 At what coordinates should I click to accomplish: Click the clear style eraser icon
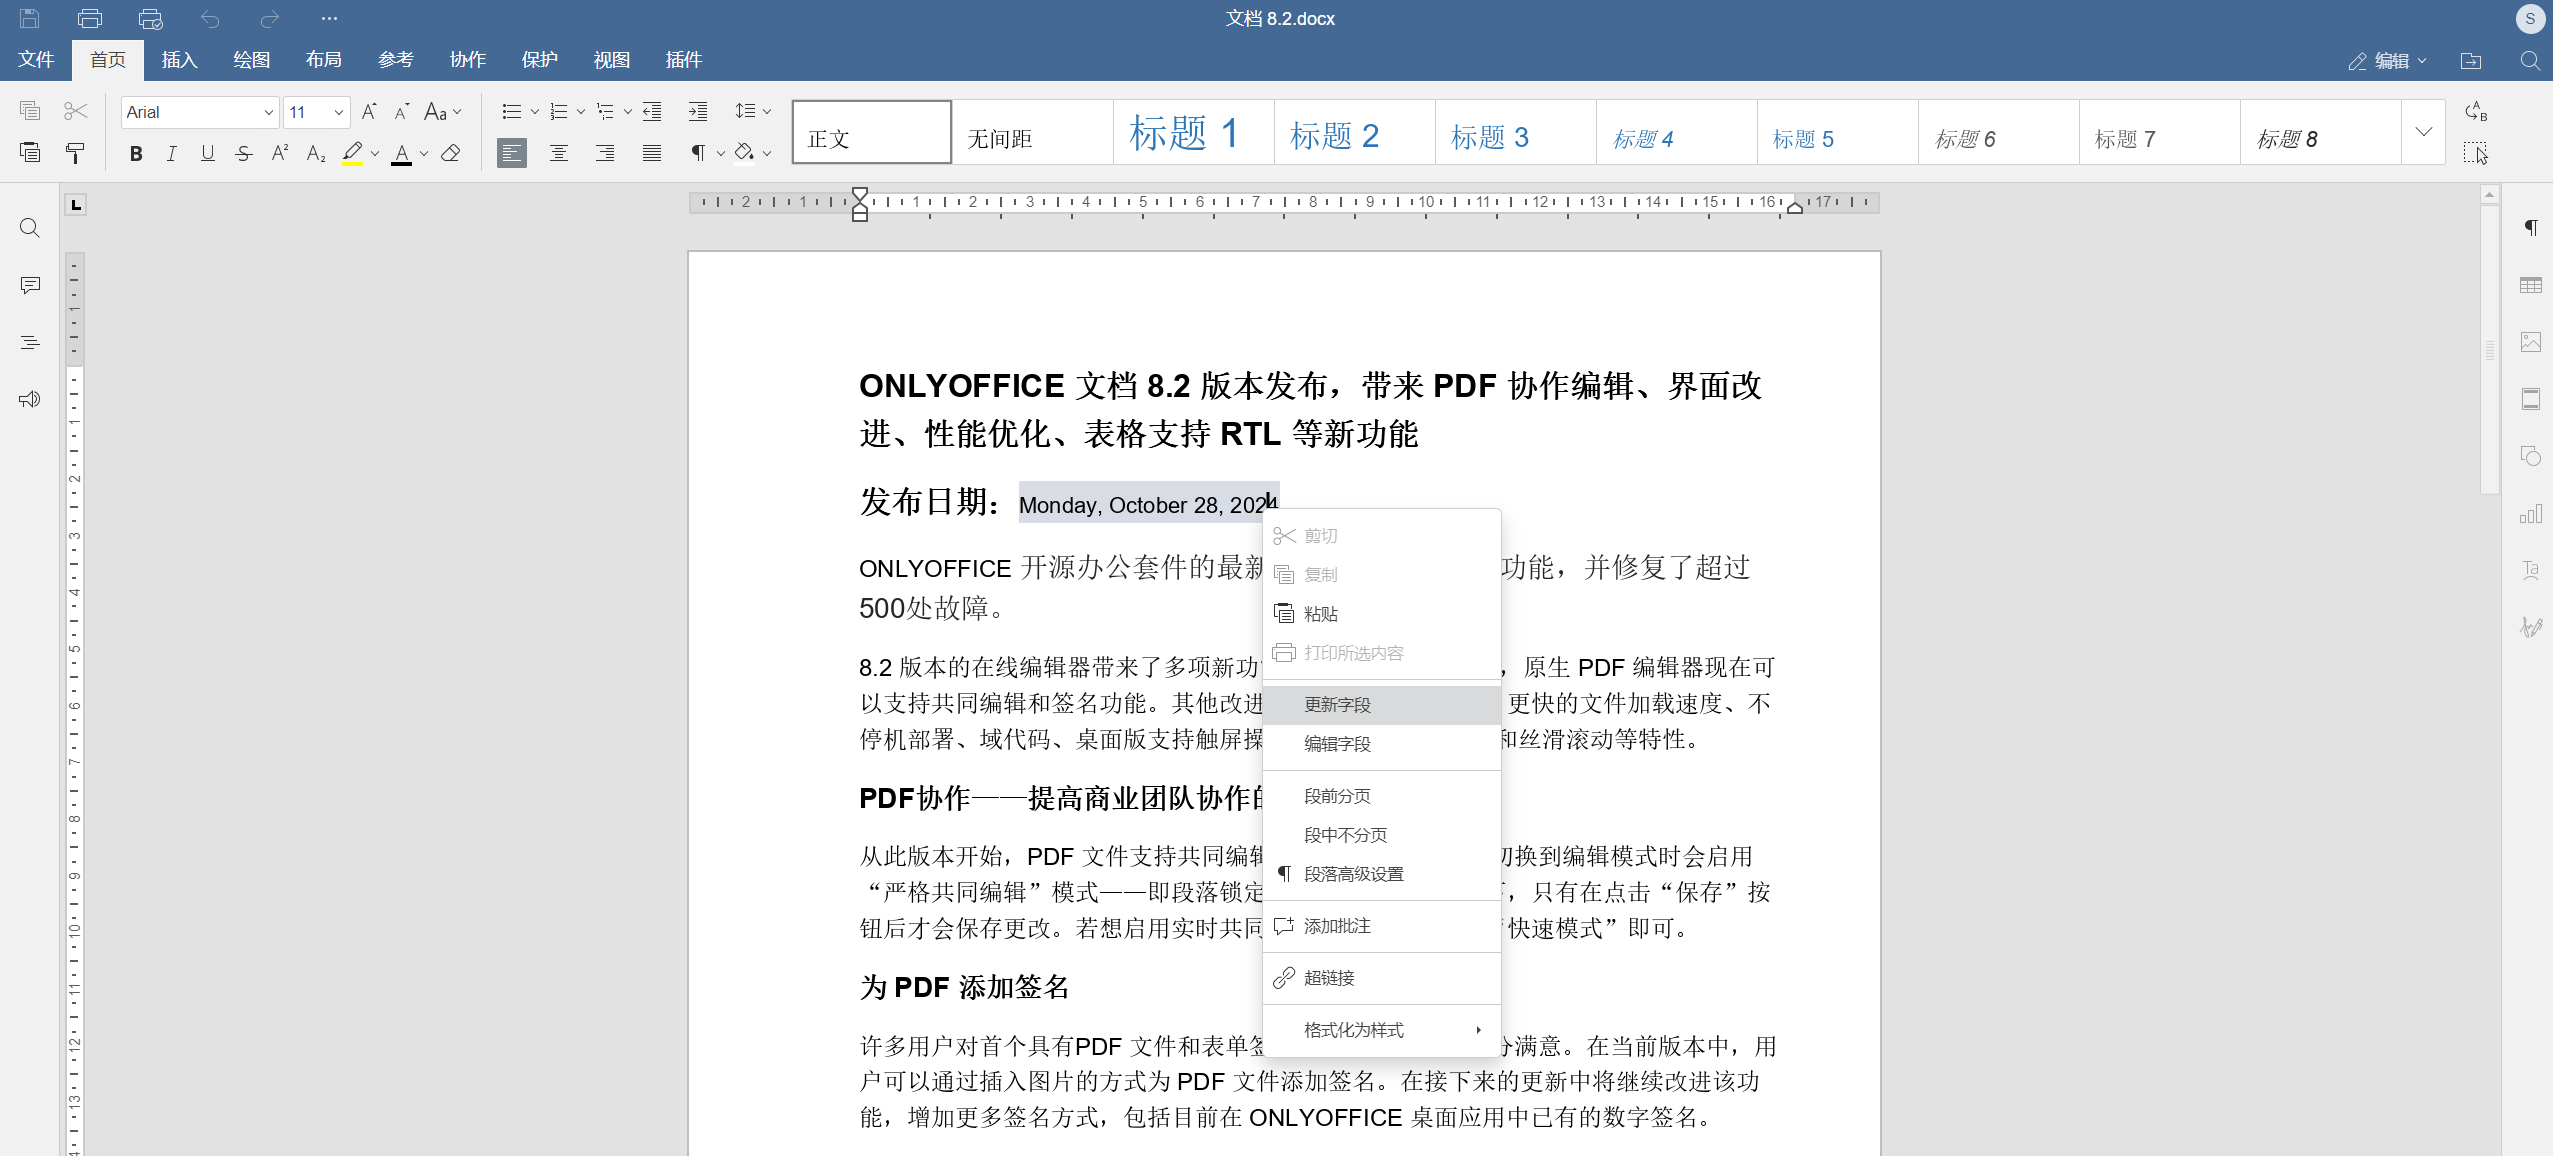[451, 153]
